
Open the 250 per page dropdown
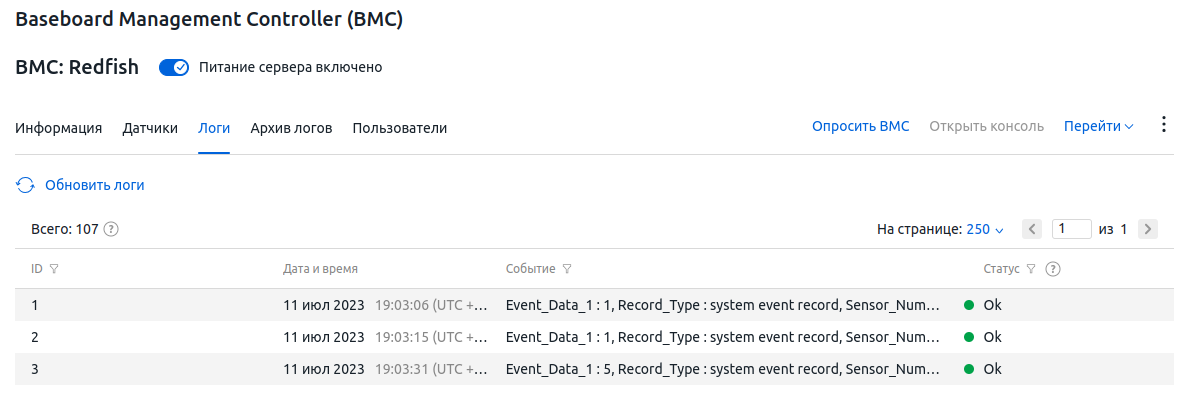click(985, 229)
